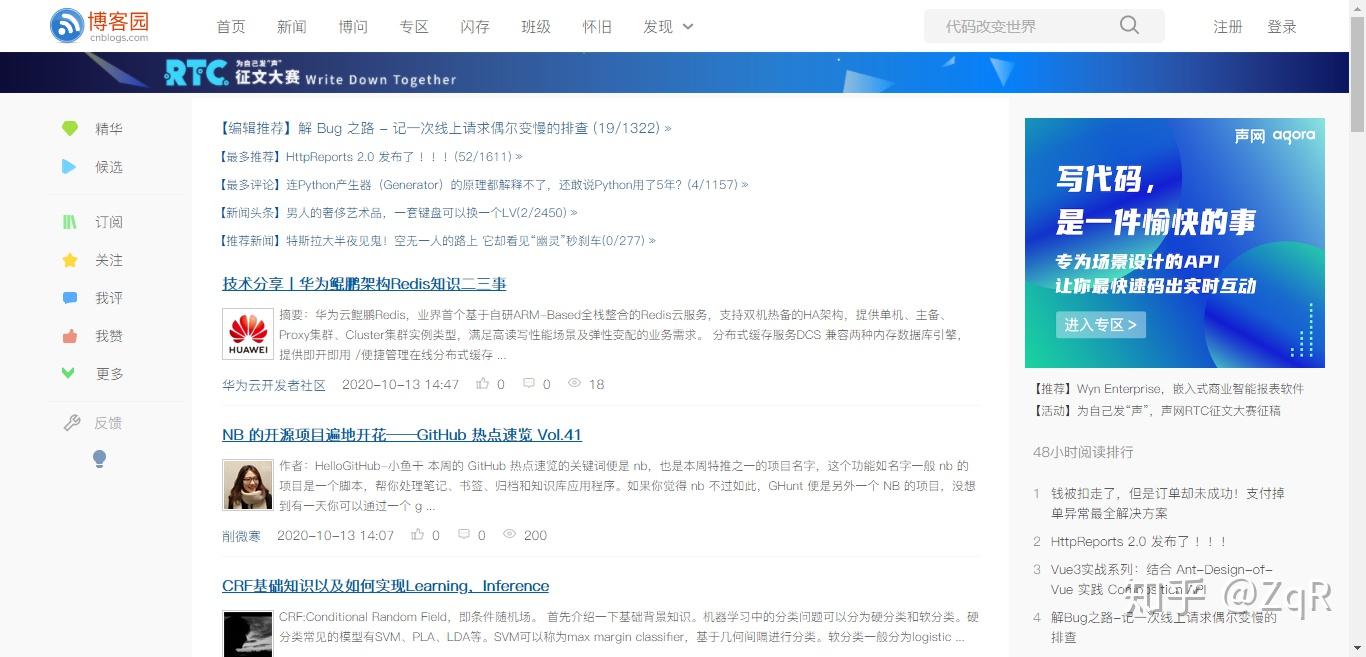
Task: Open comments icon of 华为鲲鹏架构Redis post
Action: [x=529, y=383]
